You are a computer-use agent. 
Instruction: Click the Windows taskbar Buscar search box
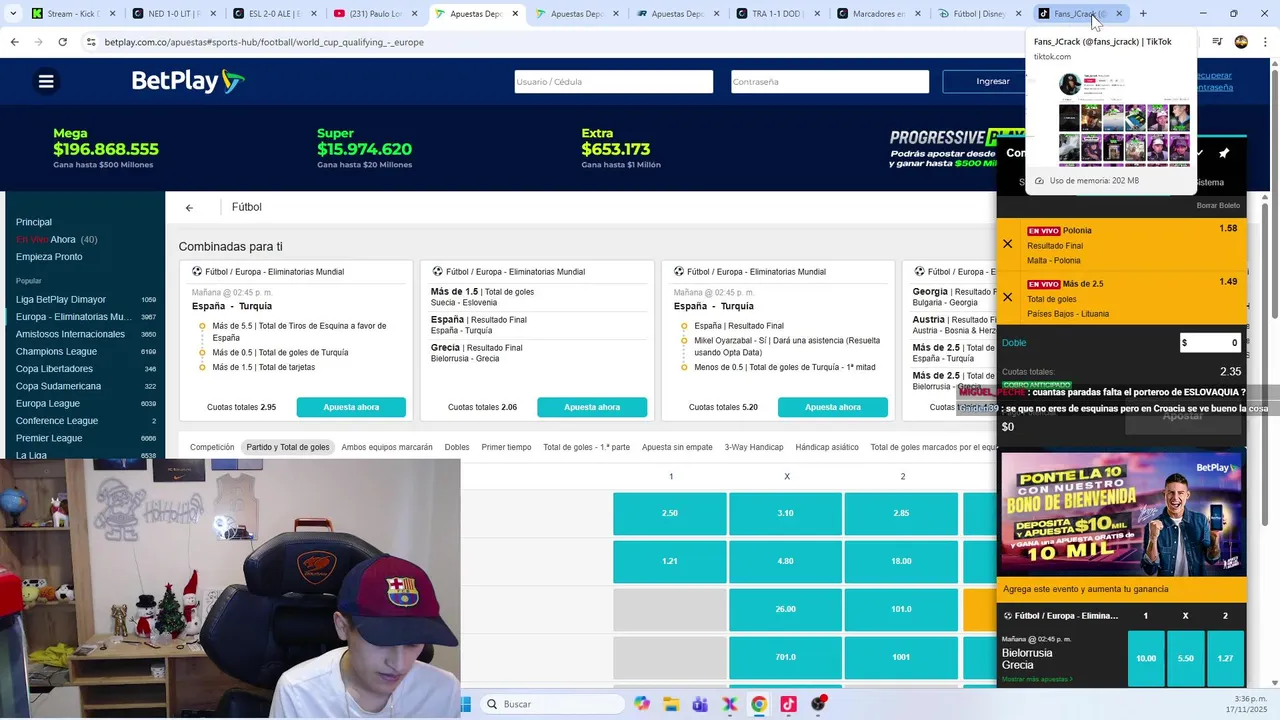click(551, 704)
